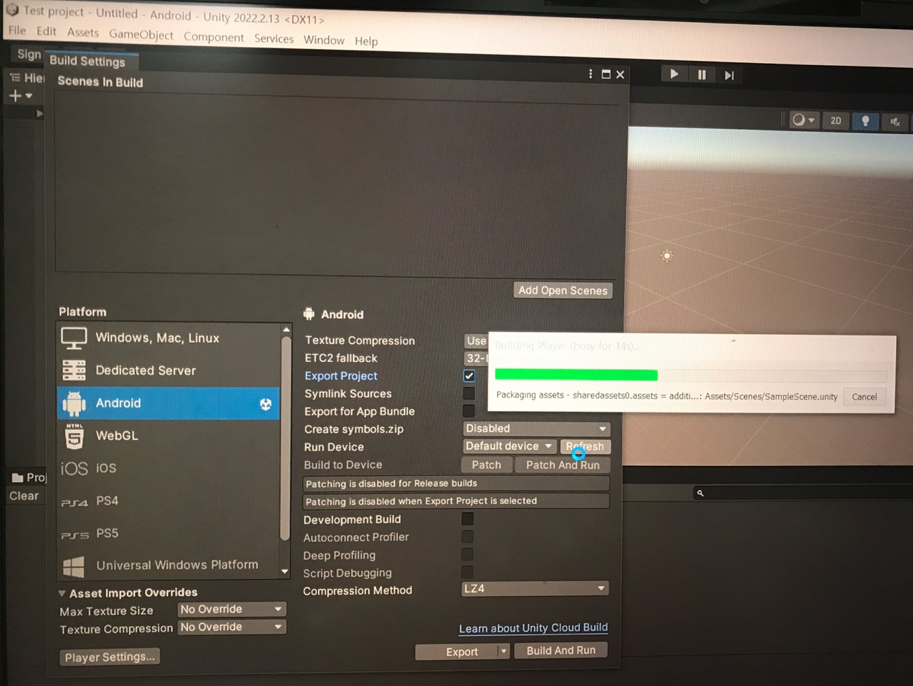The image size is (913, 686).
Task: Cancel the Building Player progress
Action: coord(864,397)
